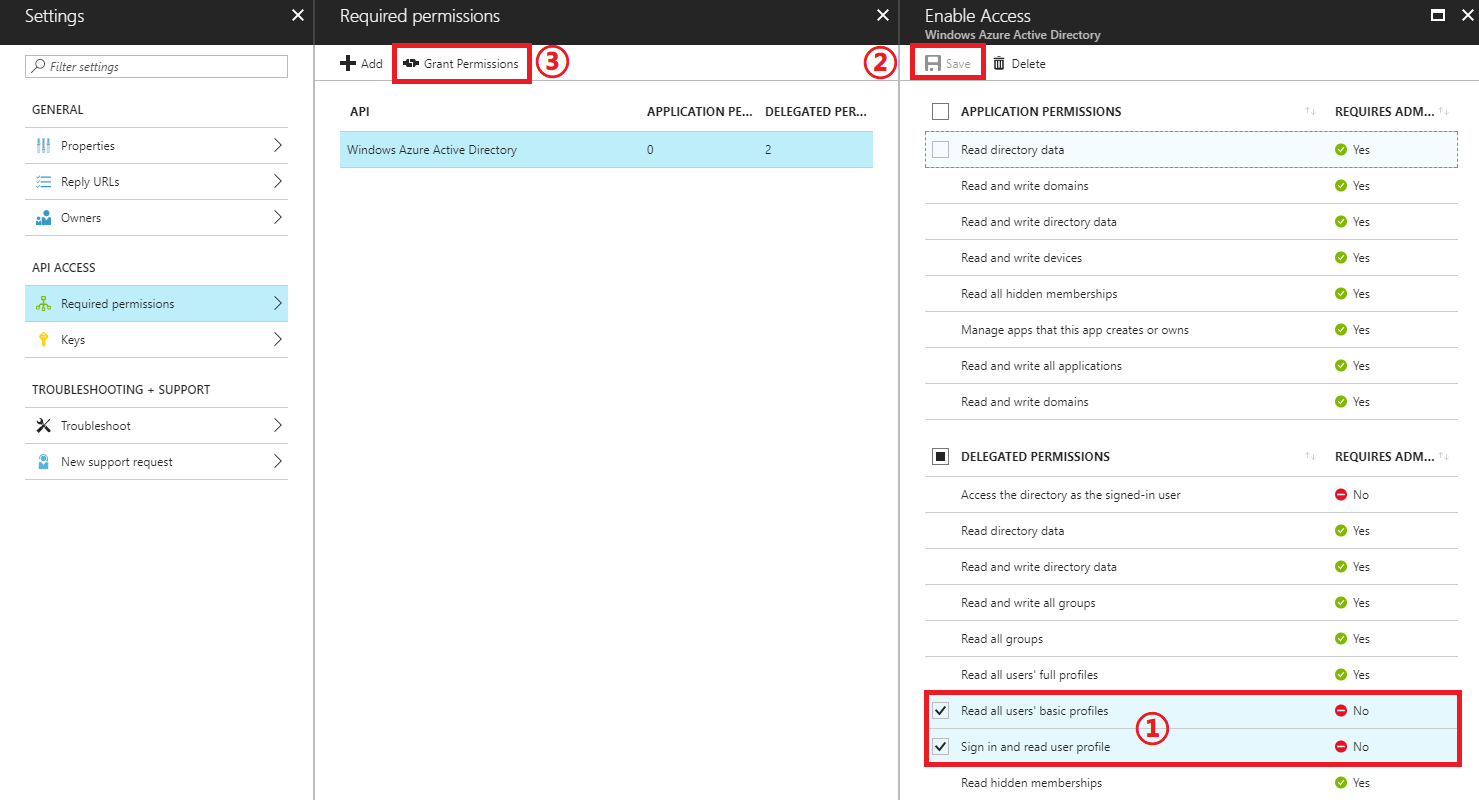Click the Filter settings search box
1479x800 pixels.
click(x=156, y=67)
